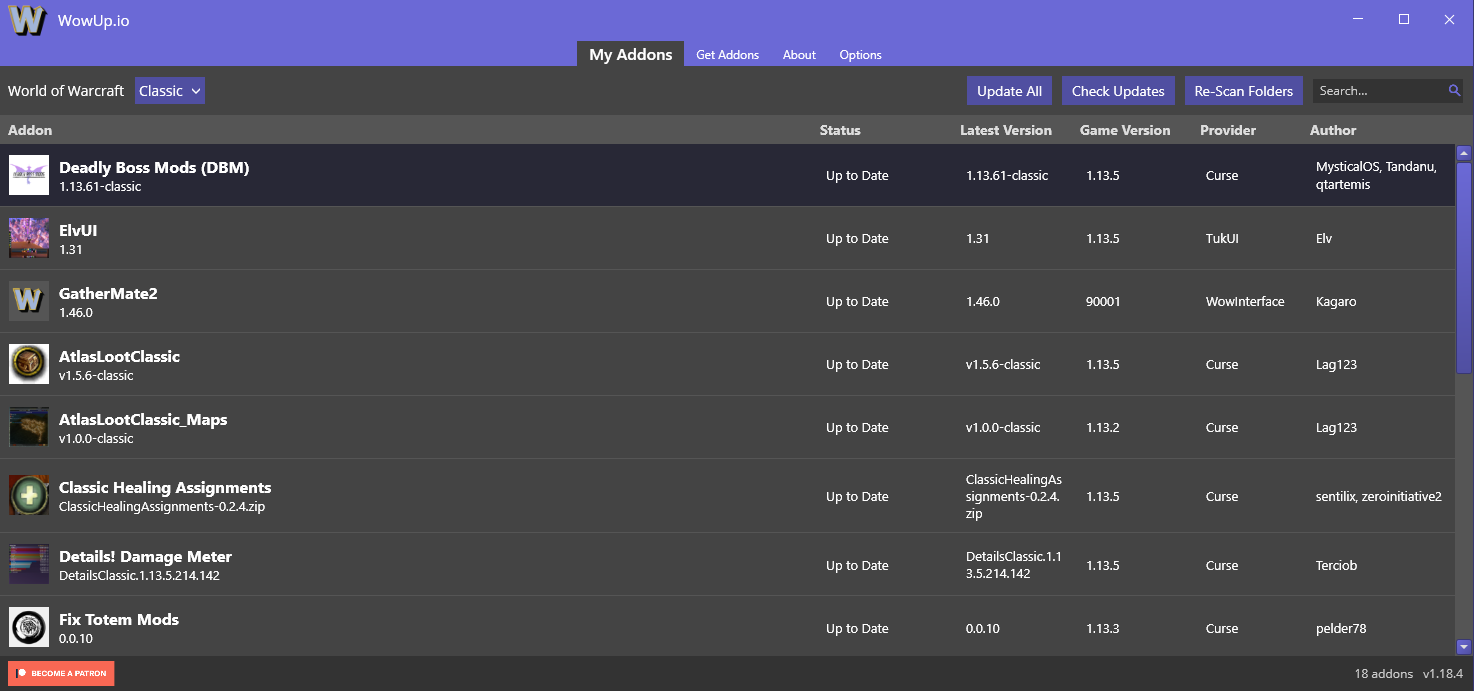Sort by the Status column header
This screenshot has height=691, width=1474.
tap(840, 130)
